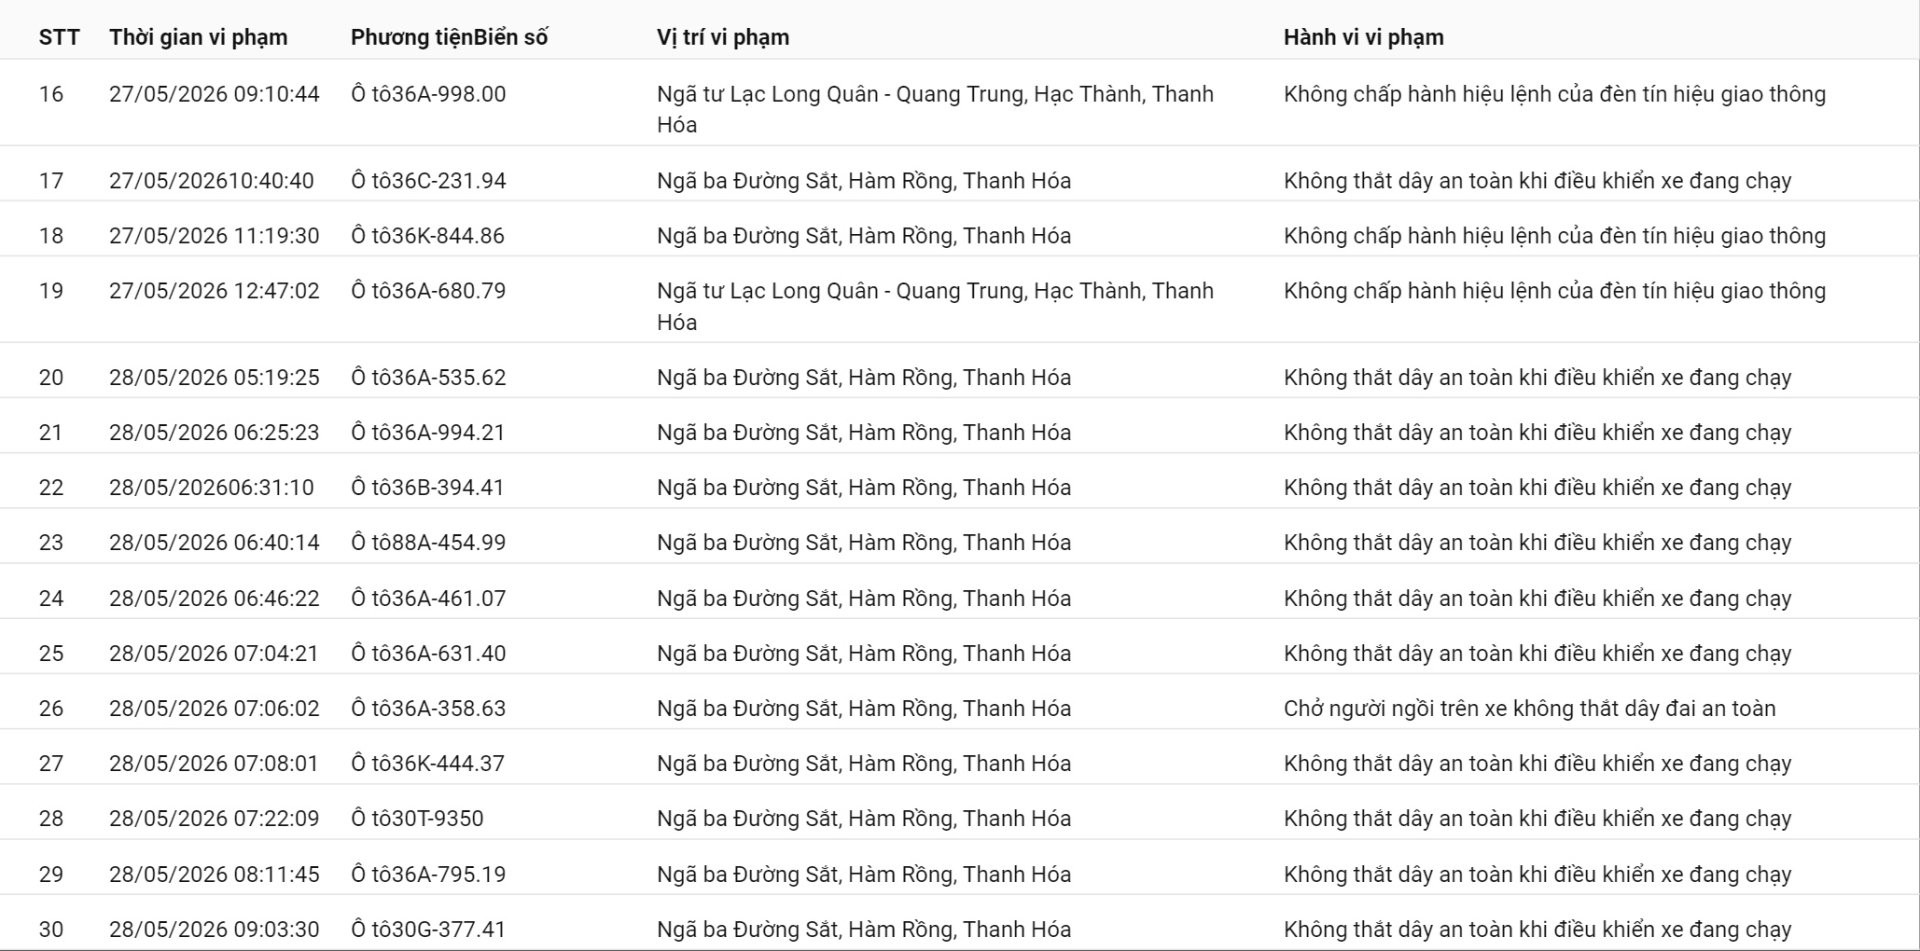1920x951 pixels.
Task: Select license plate 36A-998.00 cell
Action: (428, 94)
